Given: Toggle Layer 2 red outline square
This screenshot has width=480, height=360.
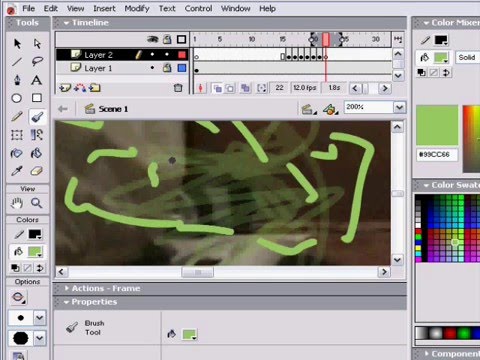Looking at the screenshot, I should click(x=182, y=54).
